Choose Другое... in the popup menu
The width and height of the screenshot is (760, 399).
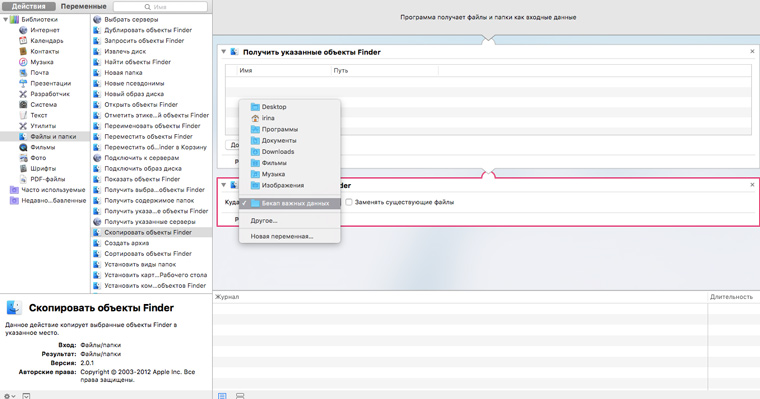click(x=289, y=221)
